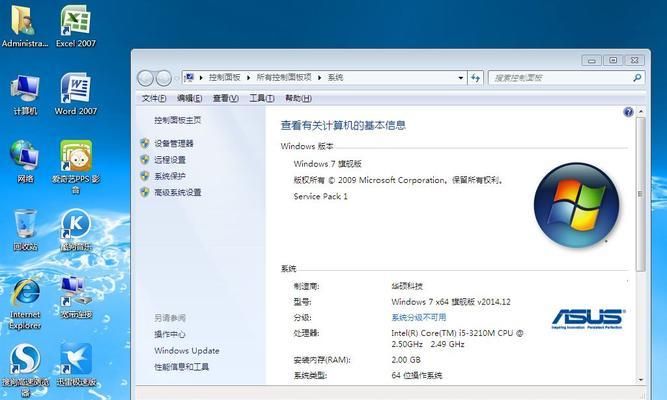The height and width of the screenshot is (400, 667).
Task: Launch the PPS 影音 desktop shortcut
Action: point(76,167)
